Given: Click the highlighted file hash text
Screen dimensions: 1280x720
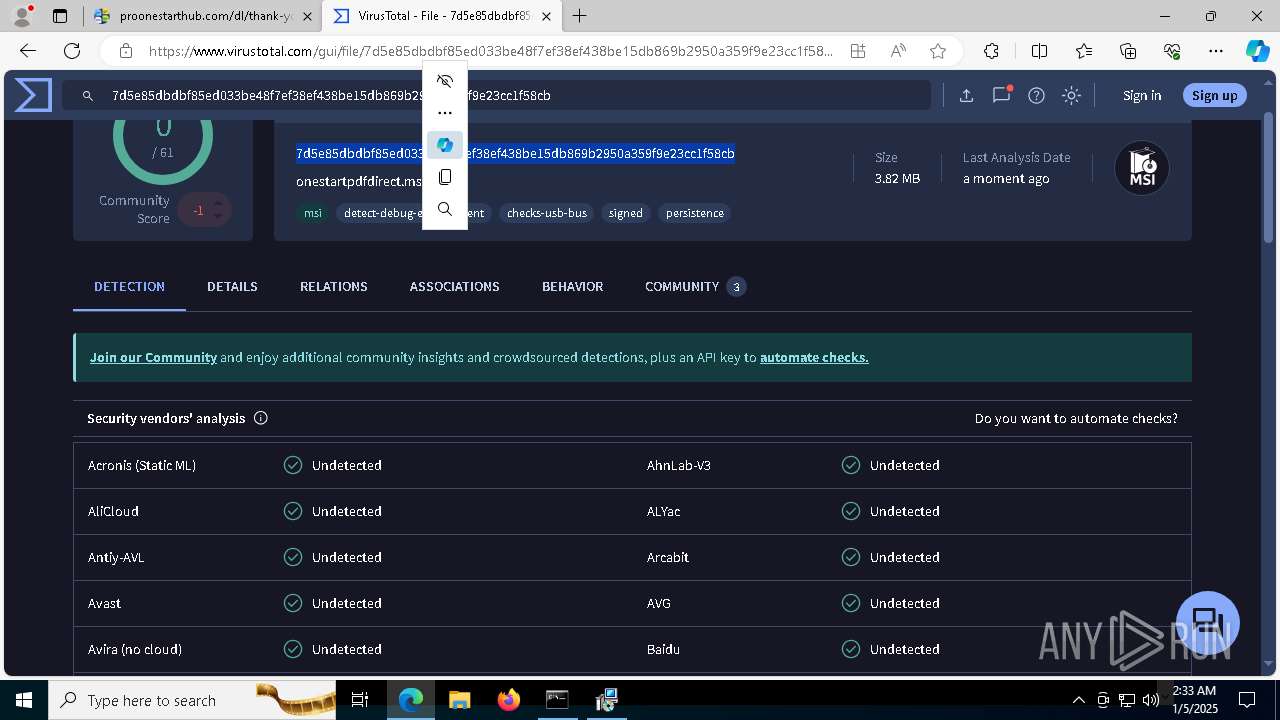Looking at the screenshot, I should coord(515,153).
